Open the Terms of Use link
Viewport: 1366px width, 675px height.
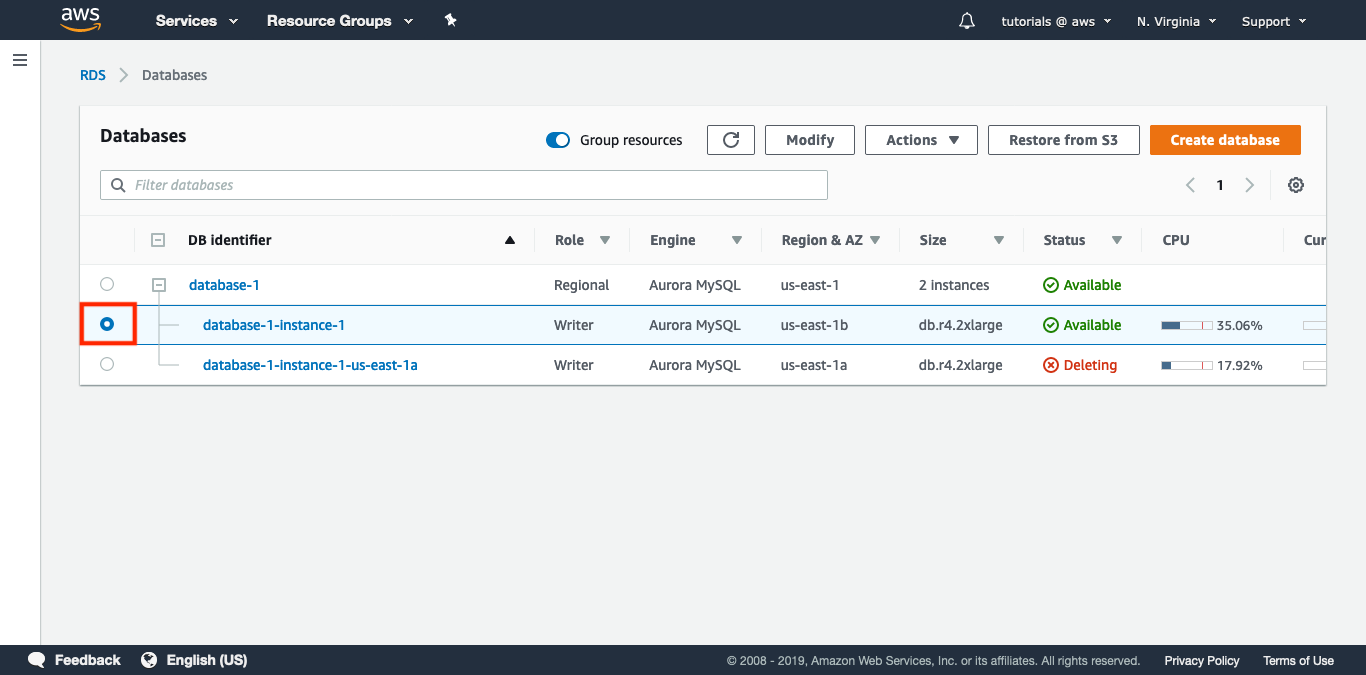[x=1298, y=660]
